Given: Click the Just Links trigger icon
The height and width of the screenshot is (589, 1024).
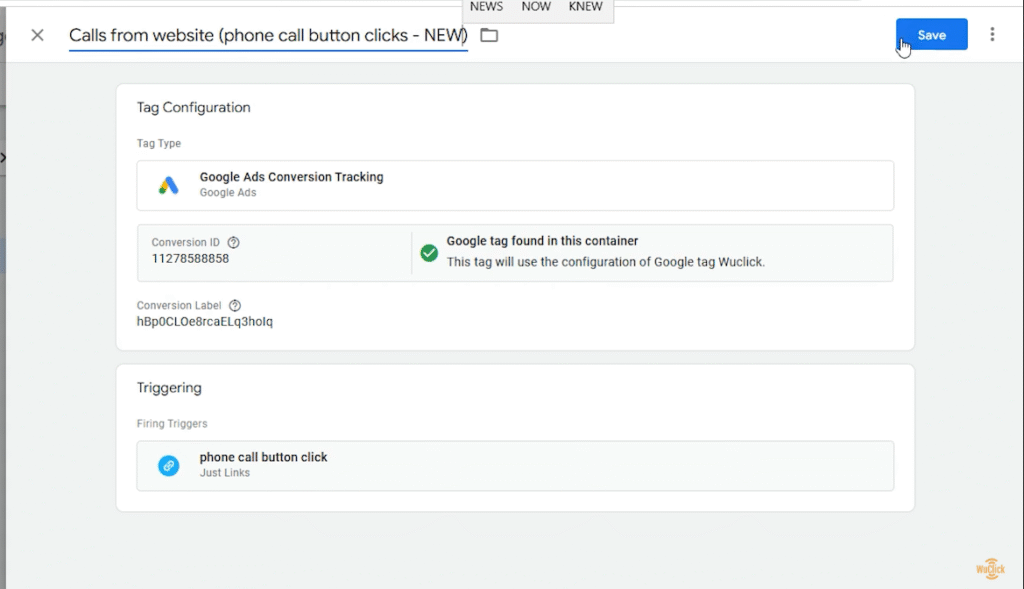Looking at the screenshot, I should (x=168, y=466).
